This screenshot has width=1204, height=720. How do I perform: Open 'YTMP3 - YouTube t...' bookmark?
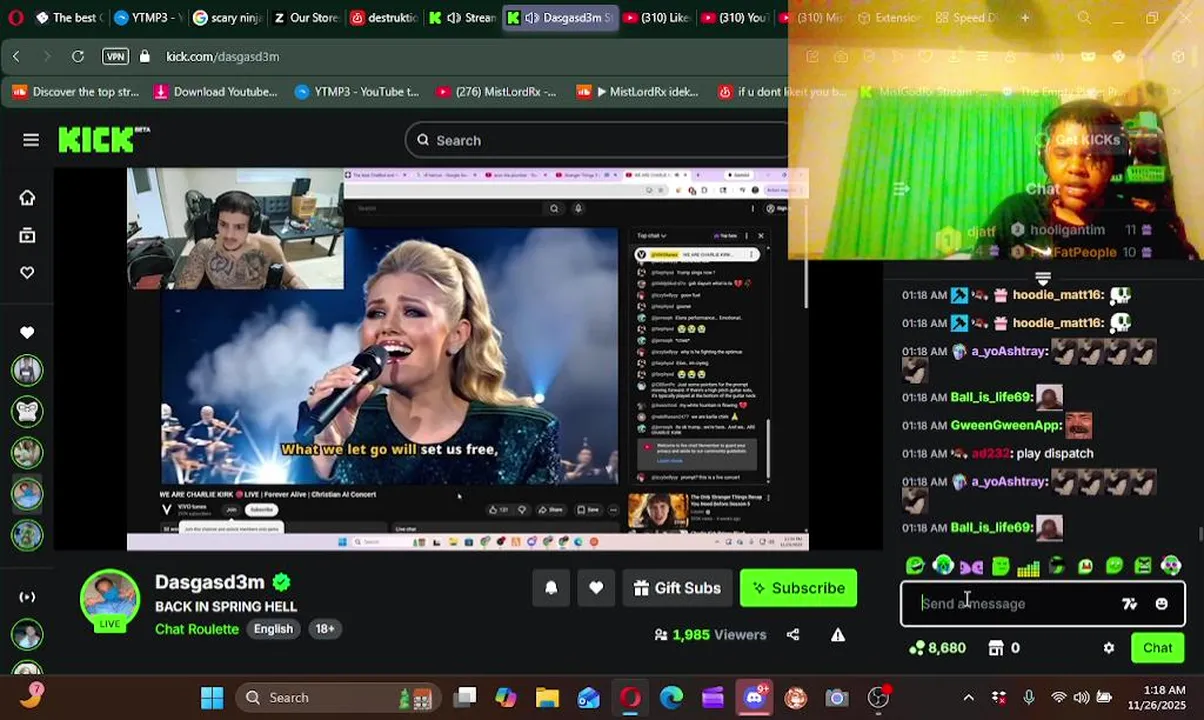click(x=356, y=92)
